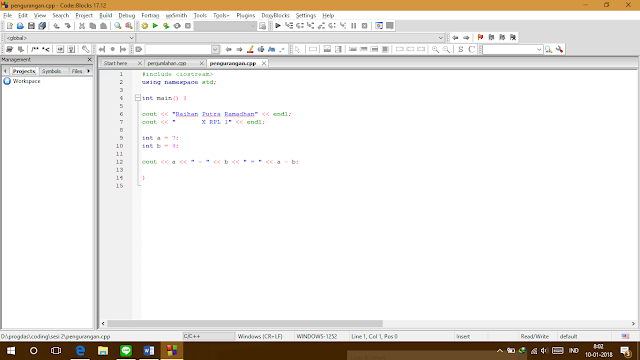Highlight search text with marker pen icon

(250, 49)
